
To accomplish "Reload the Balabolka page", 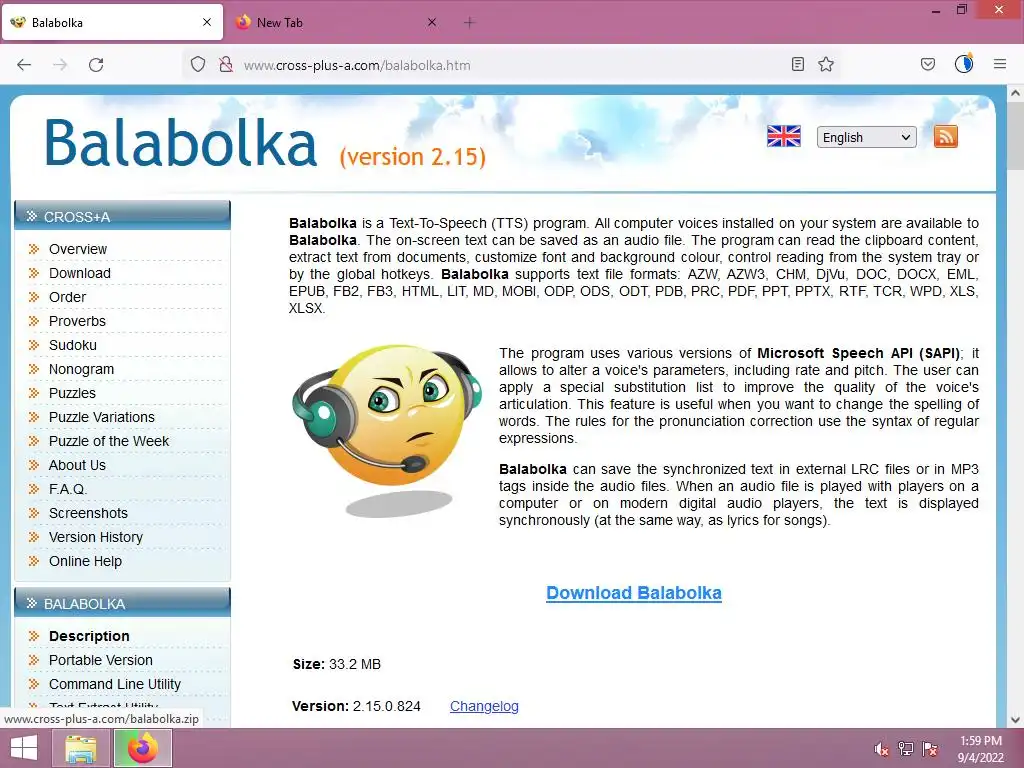I will coord(96,65).
